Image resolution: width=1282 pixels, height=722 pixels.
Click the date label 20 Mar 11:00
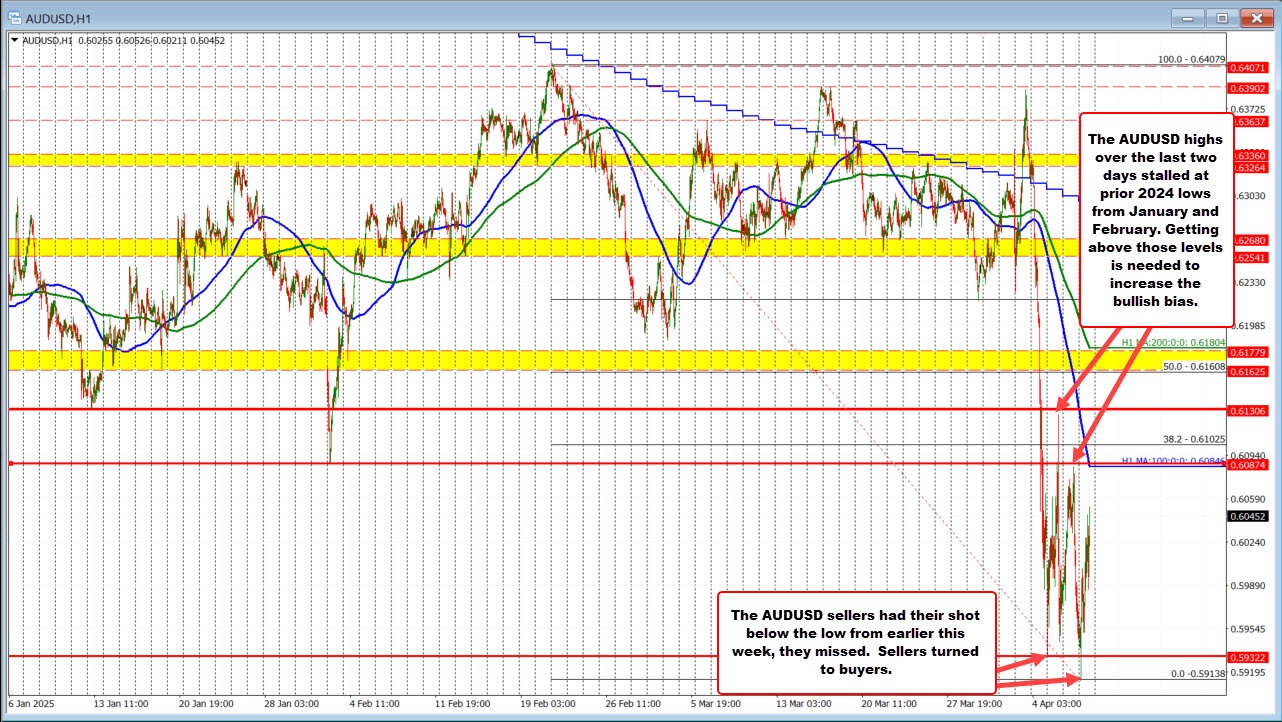click(x=891, y=703)
